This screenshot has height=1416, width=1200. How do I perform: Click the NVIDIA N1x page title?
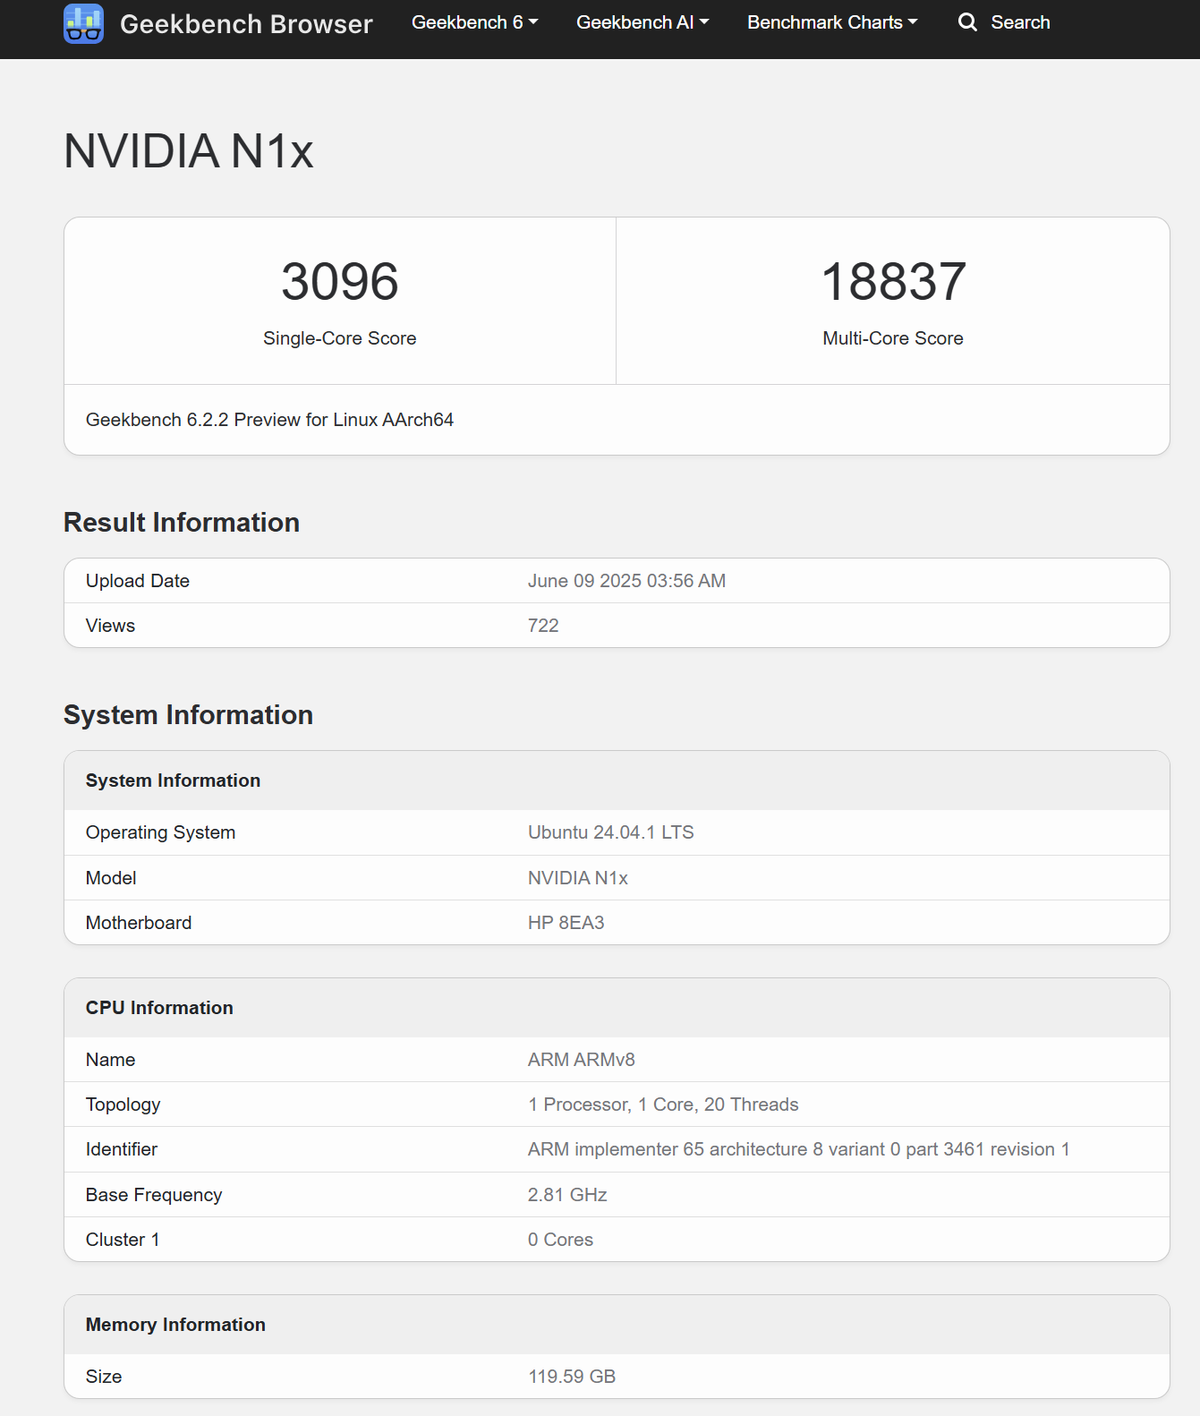pyautogui.click(x=188, y=151)
